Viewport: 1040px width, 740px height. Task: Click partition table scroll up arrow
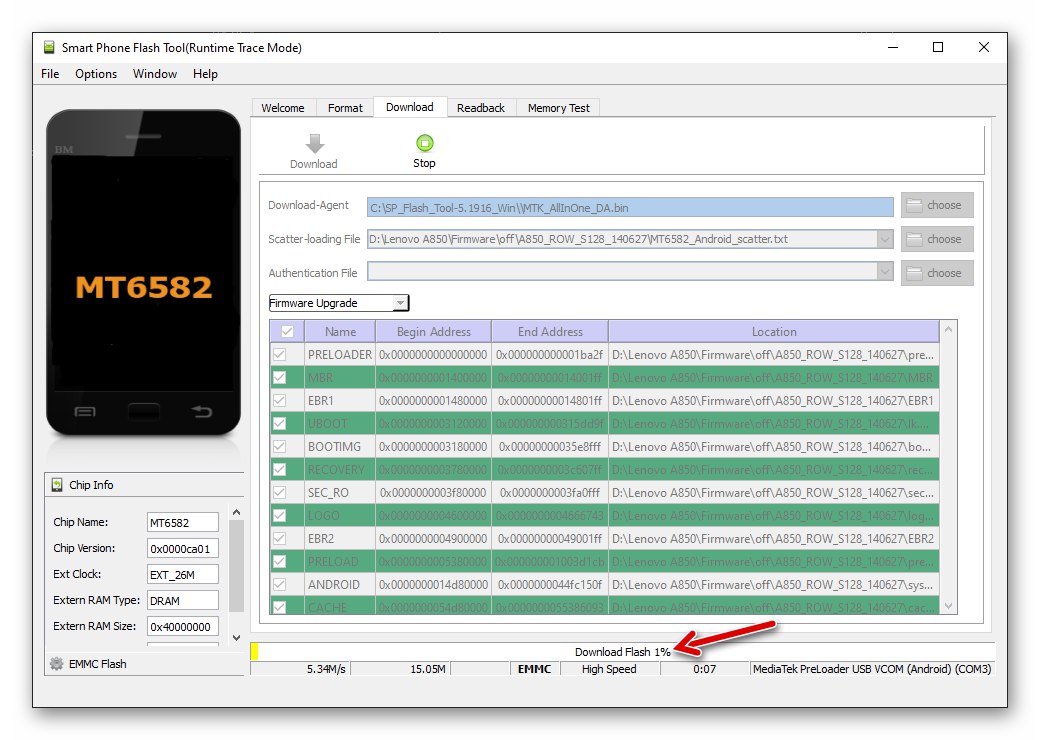tap(948, 329)
